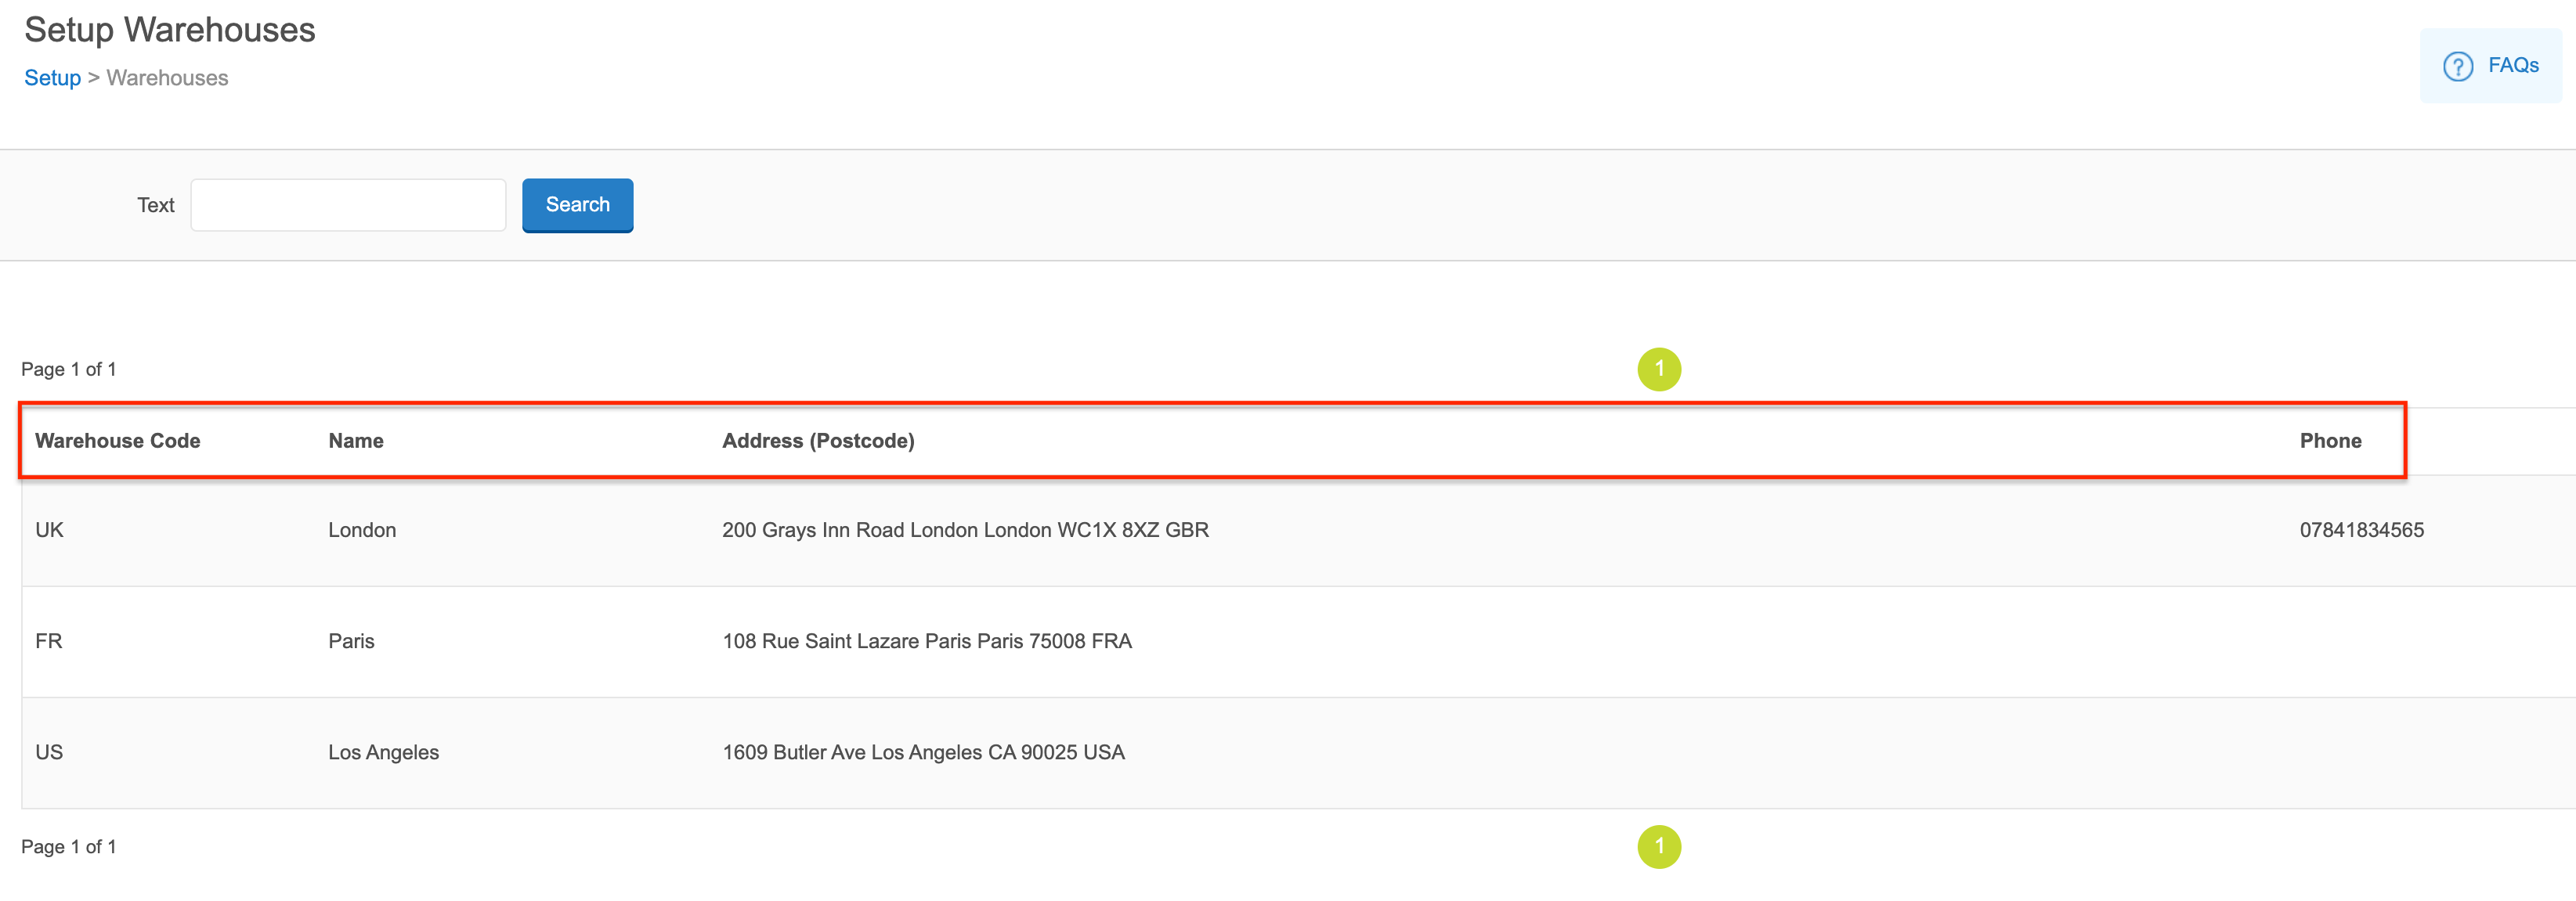This screenshot has width=2576, height=901.
Task: Click the Warehouses breadcrumb text
Action: 167,78
